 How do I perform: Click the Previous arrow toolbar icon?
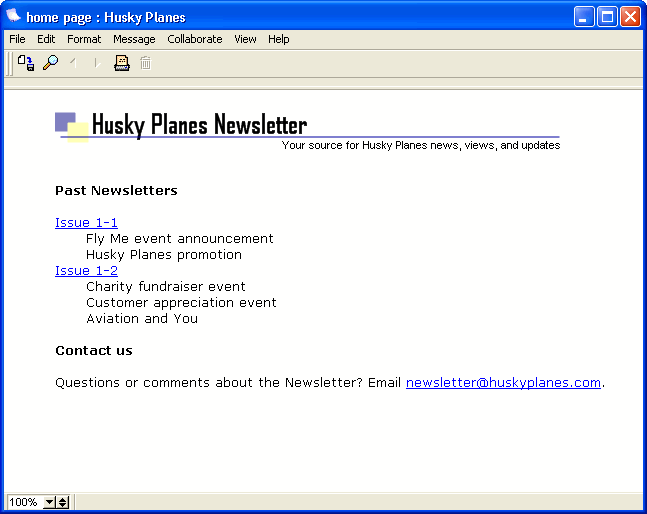(x=74, y=63)
